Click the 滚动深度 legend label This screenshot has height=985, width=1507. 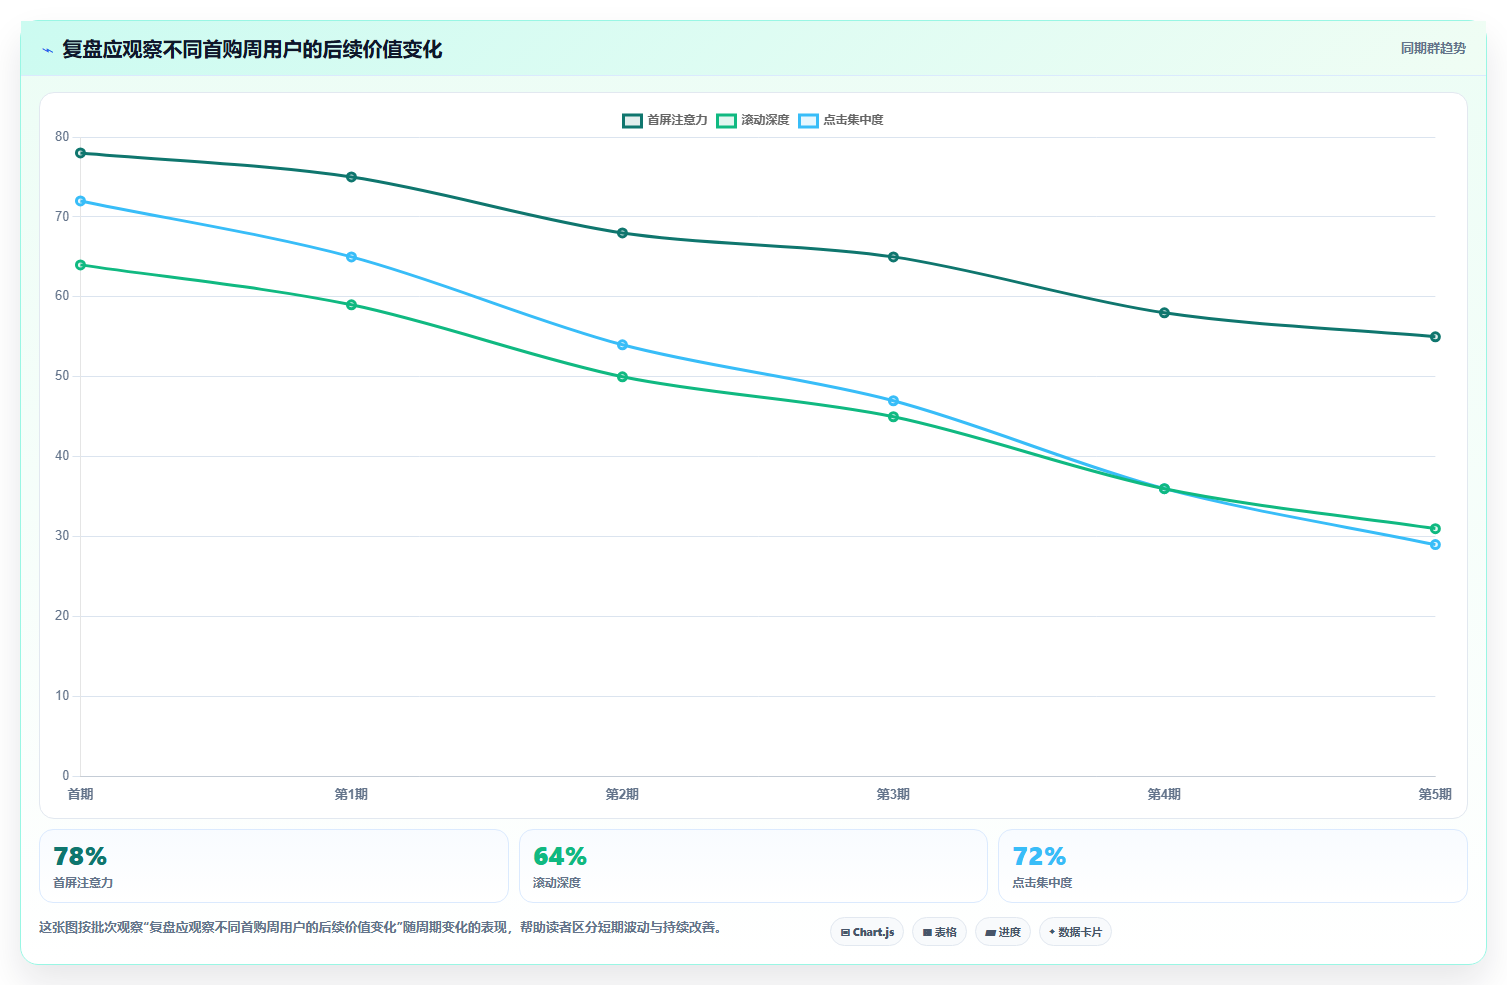(765, 120)
